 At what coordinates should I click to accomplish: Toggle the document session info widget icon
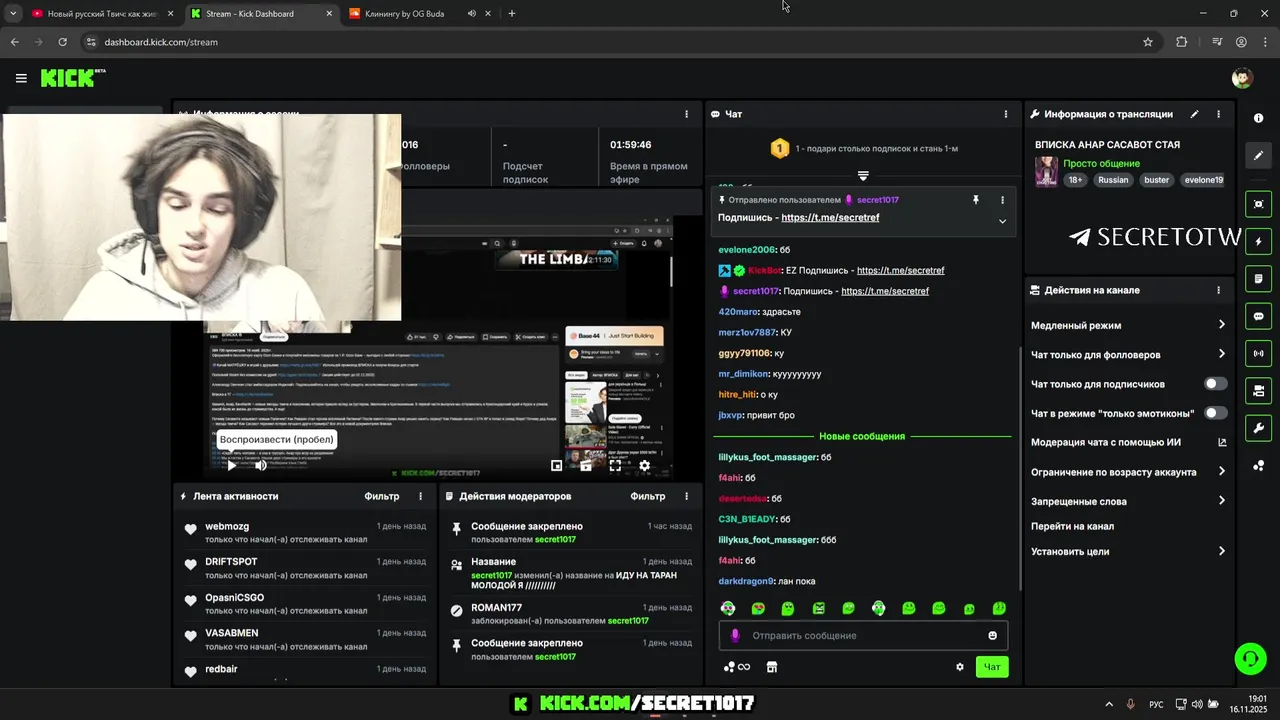coord(1258,279)
